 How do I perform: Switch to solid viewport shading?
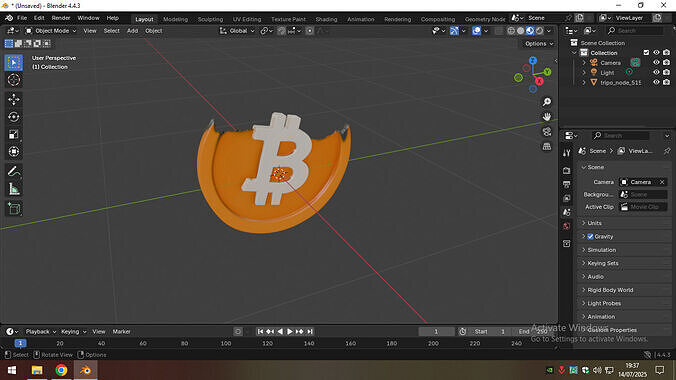520,31
